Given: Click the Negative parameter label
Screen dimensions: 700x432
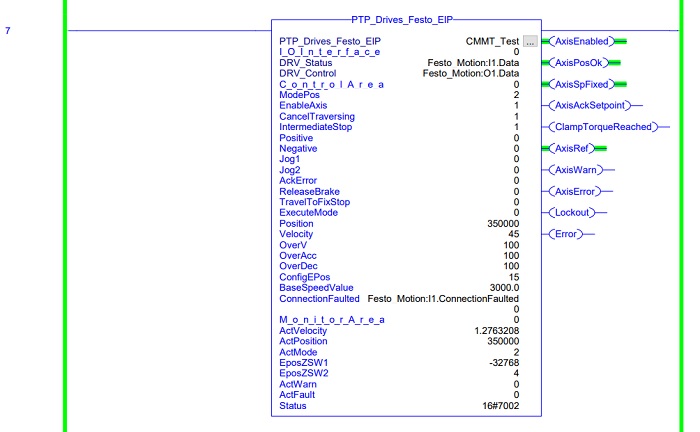Looking at the screenshot, I should [298, 149].
